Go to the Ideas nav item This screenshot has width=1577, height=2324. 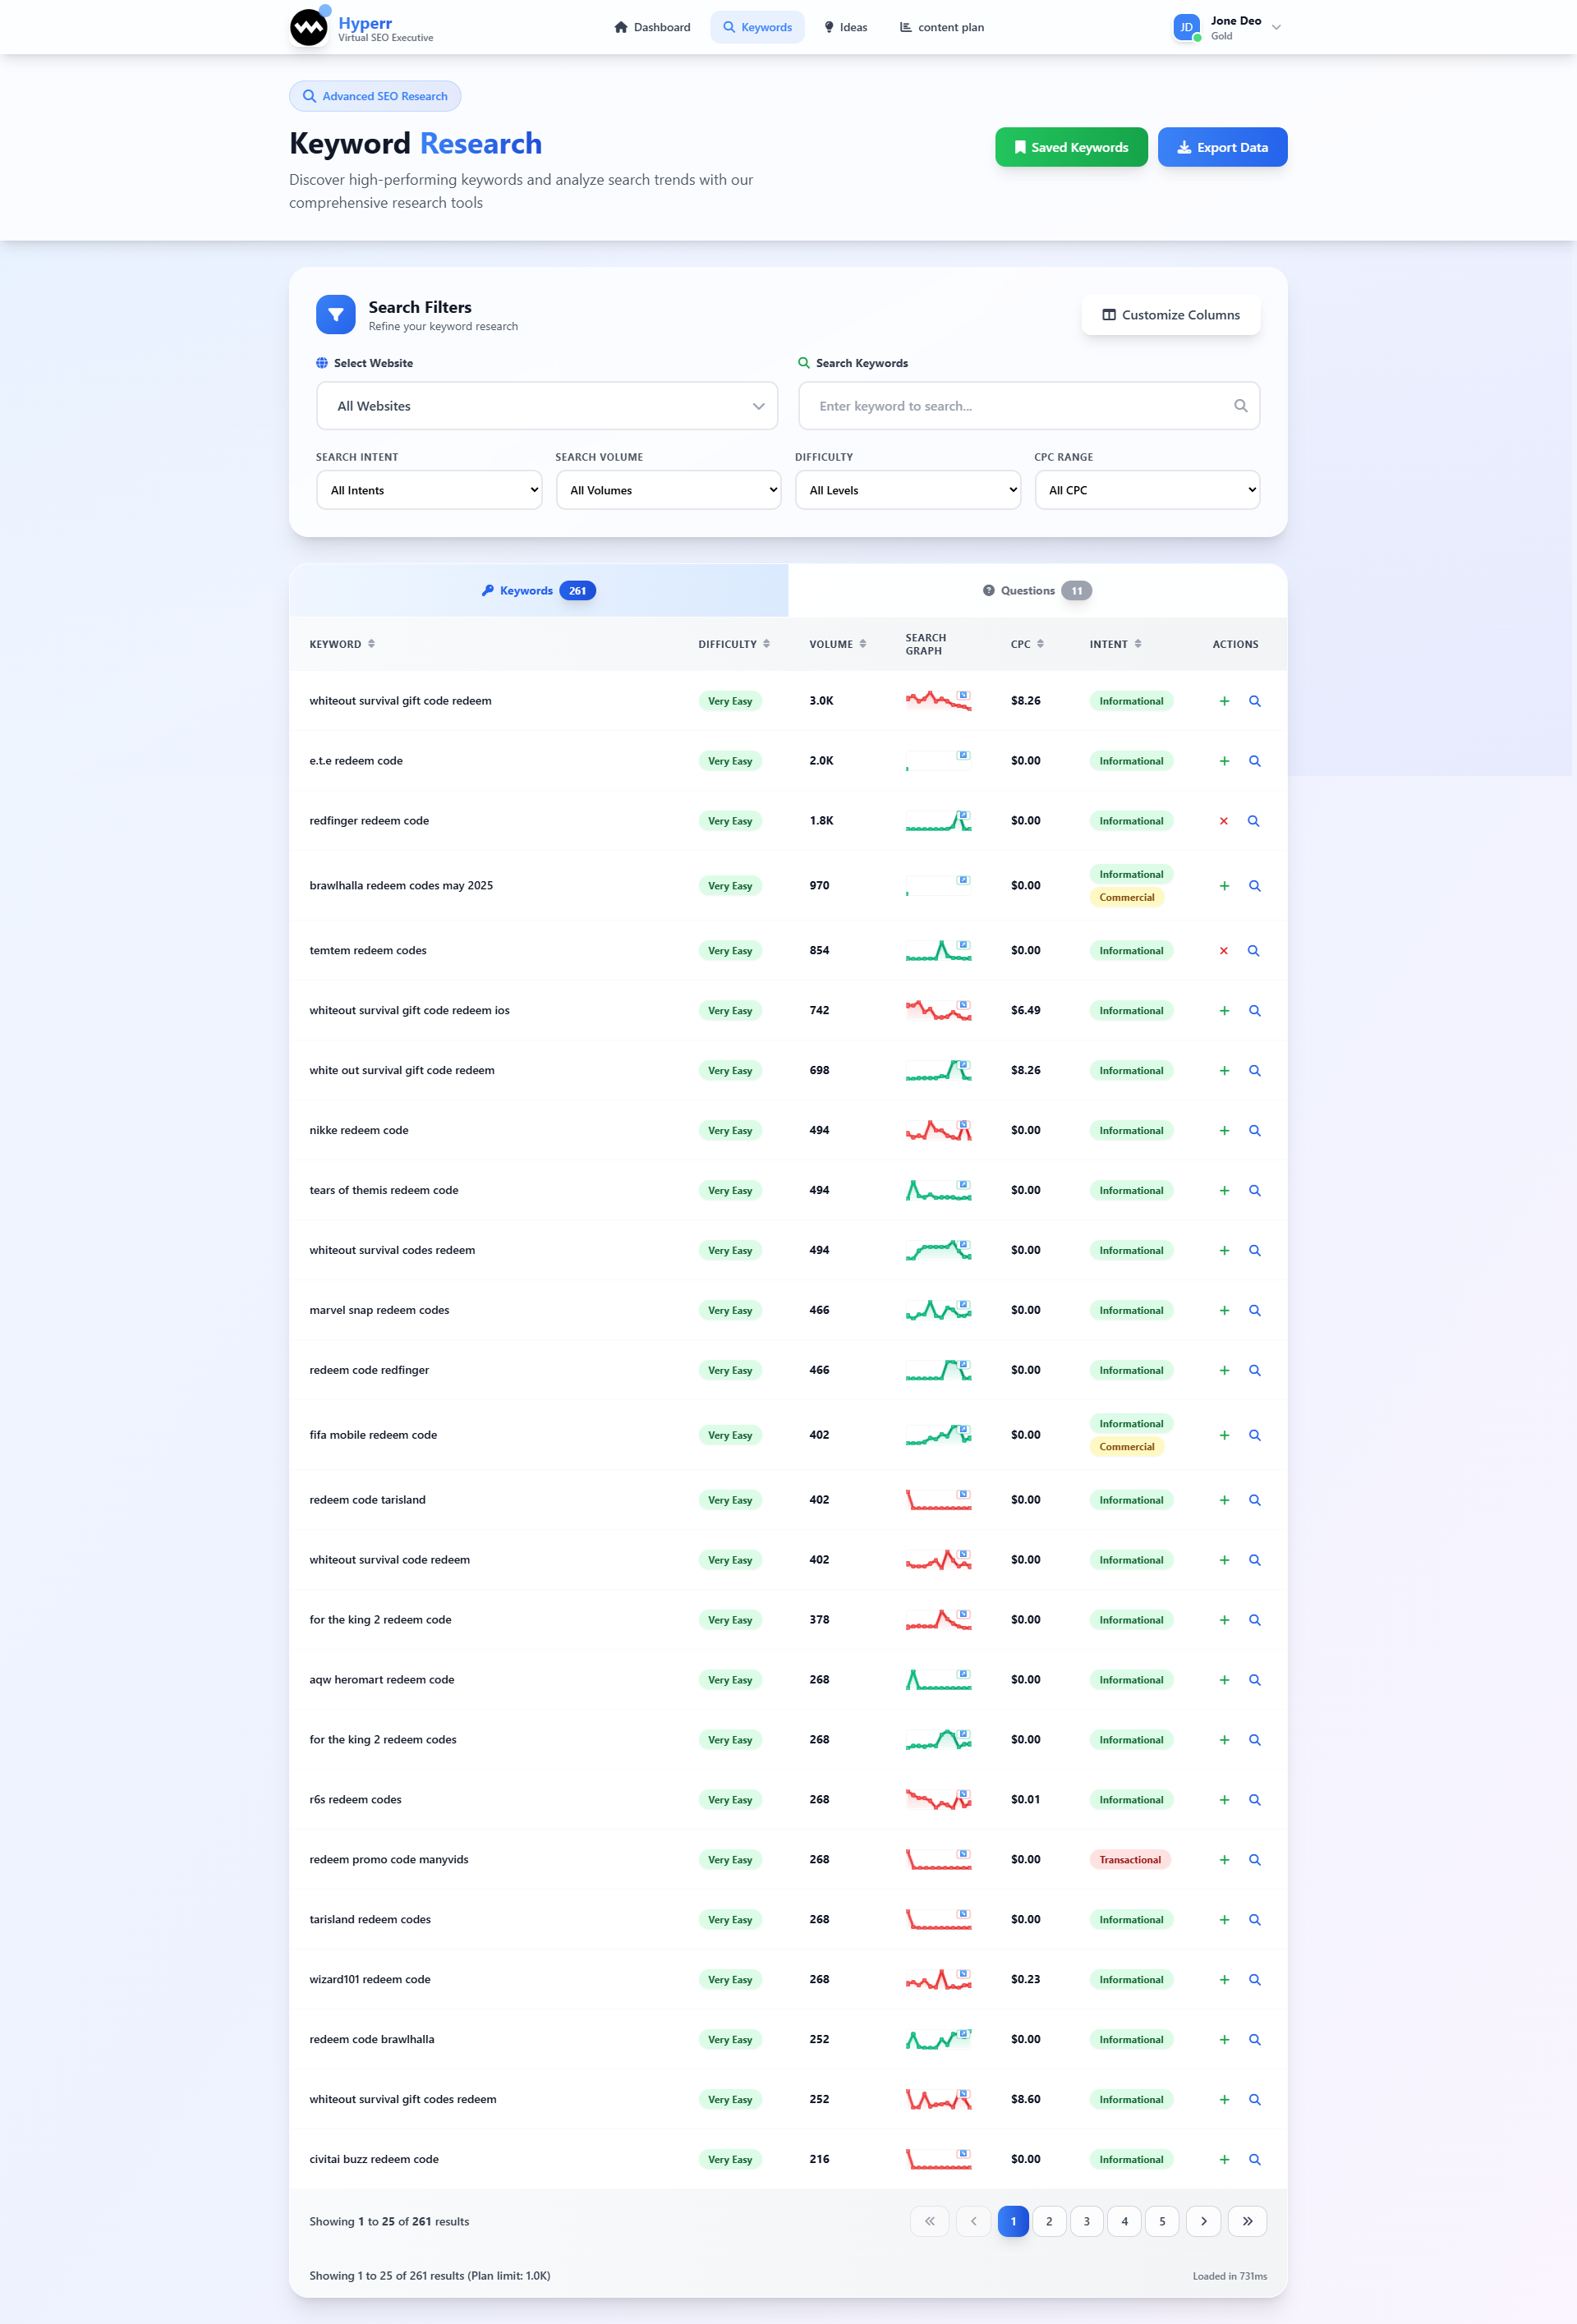pyautogui.click(x=845, y=27)
